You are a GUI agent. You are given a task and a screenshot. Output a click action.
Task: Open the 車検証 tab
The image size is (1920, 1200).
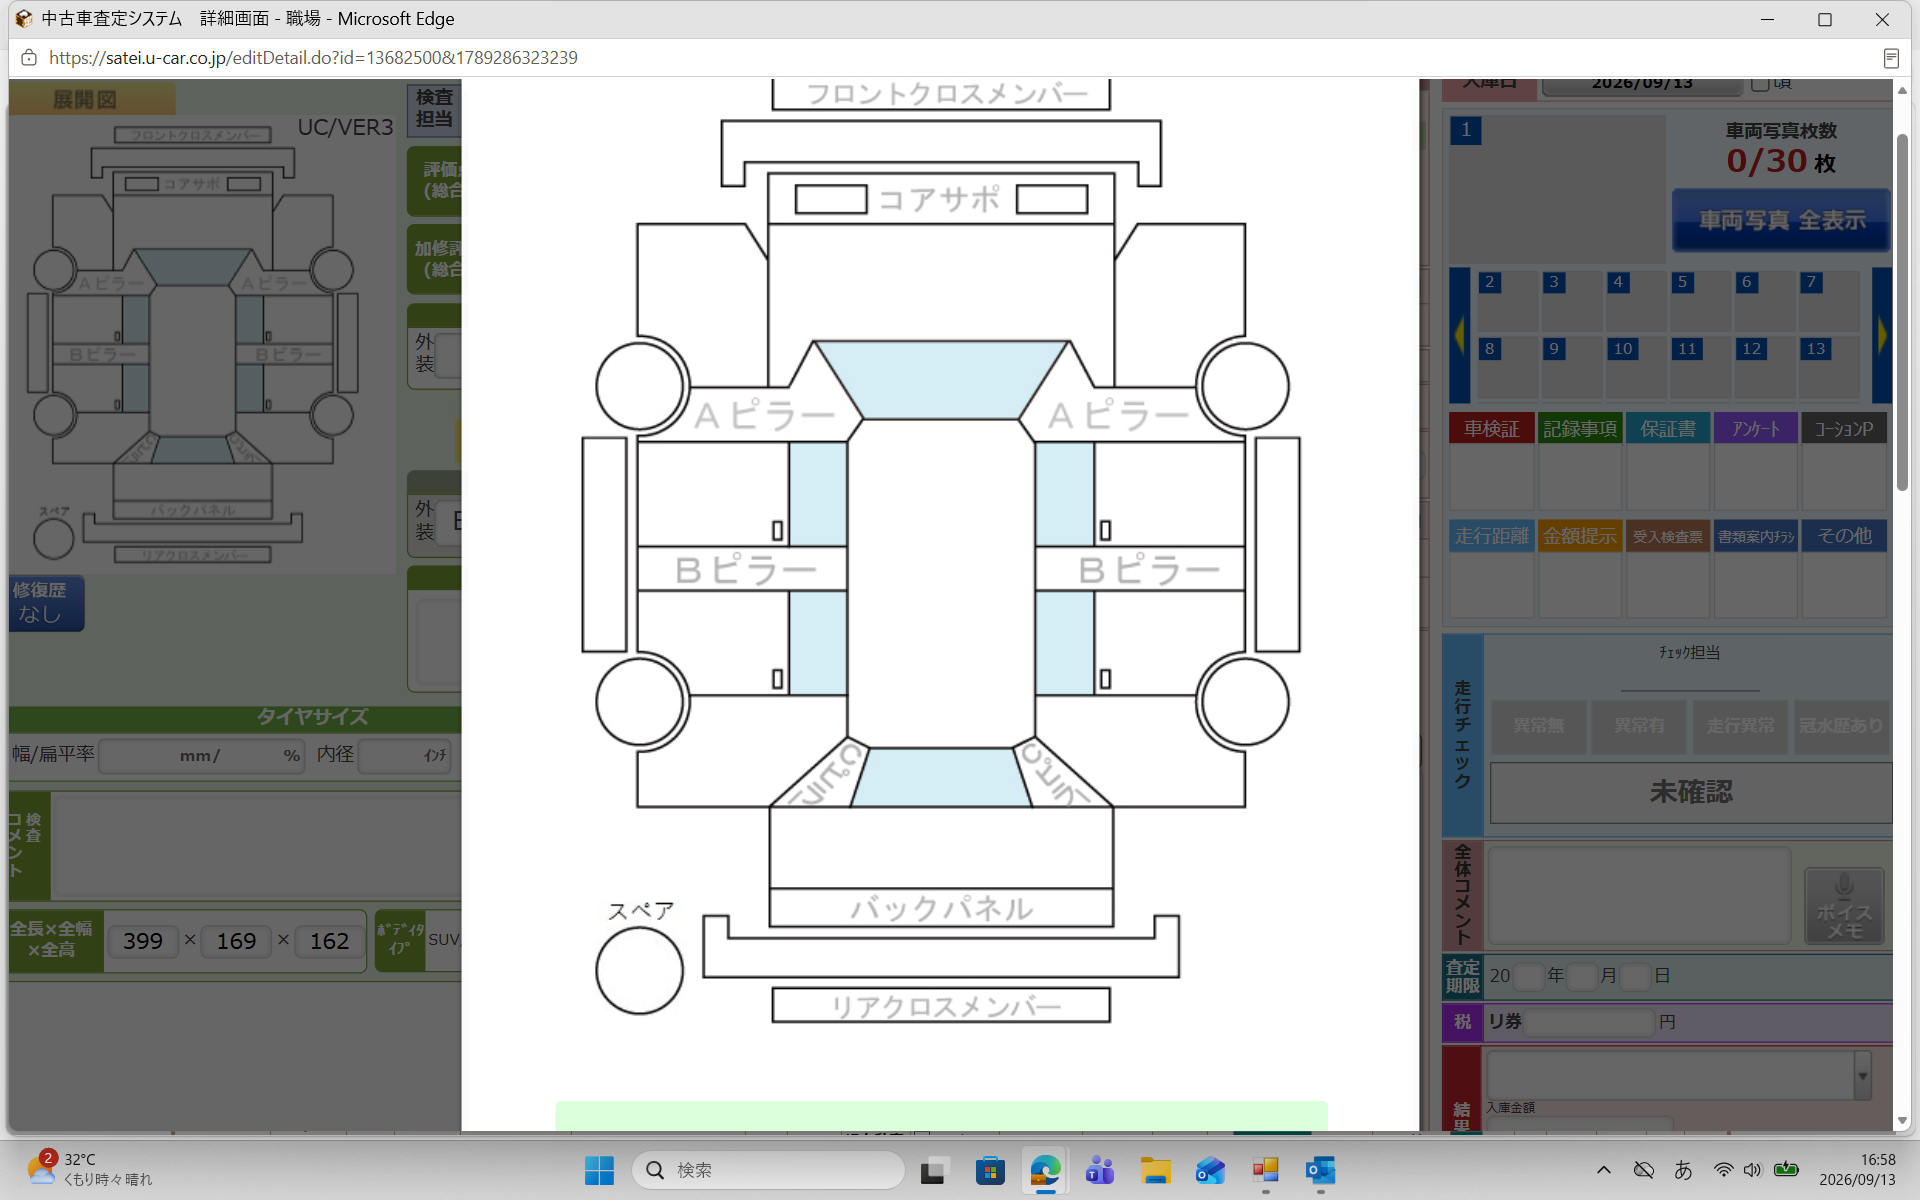[1491, 429]
